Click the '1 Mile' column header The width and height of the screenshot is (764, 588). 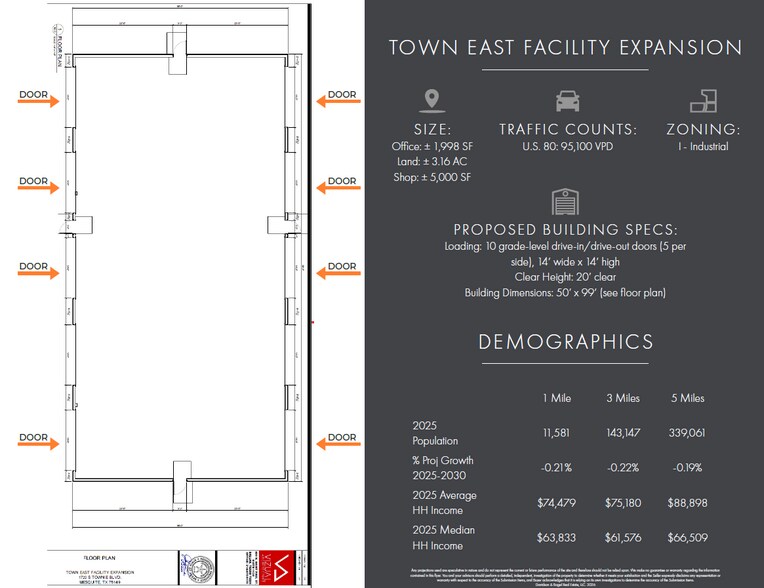tap(556, 398)
